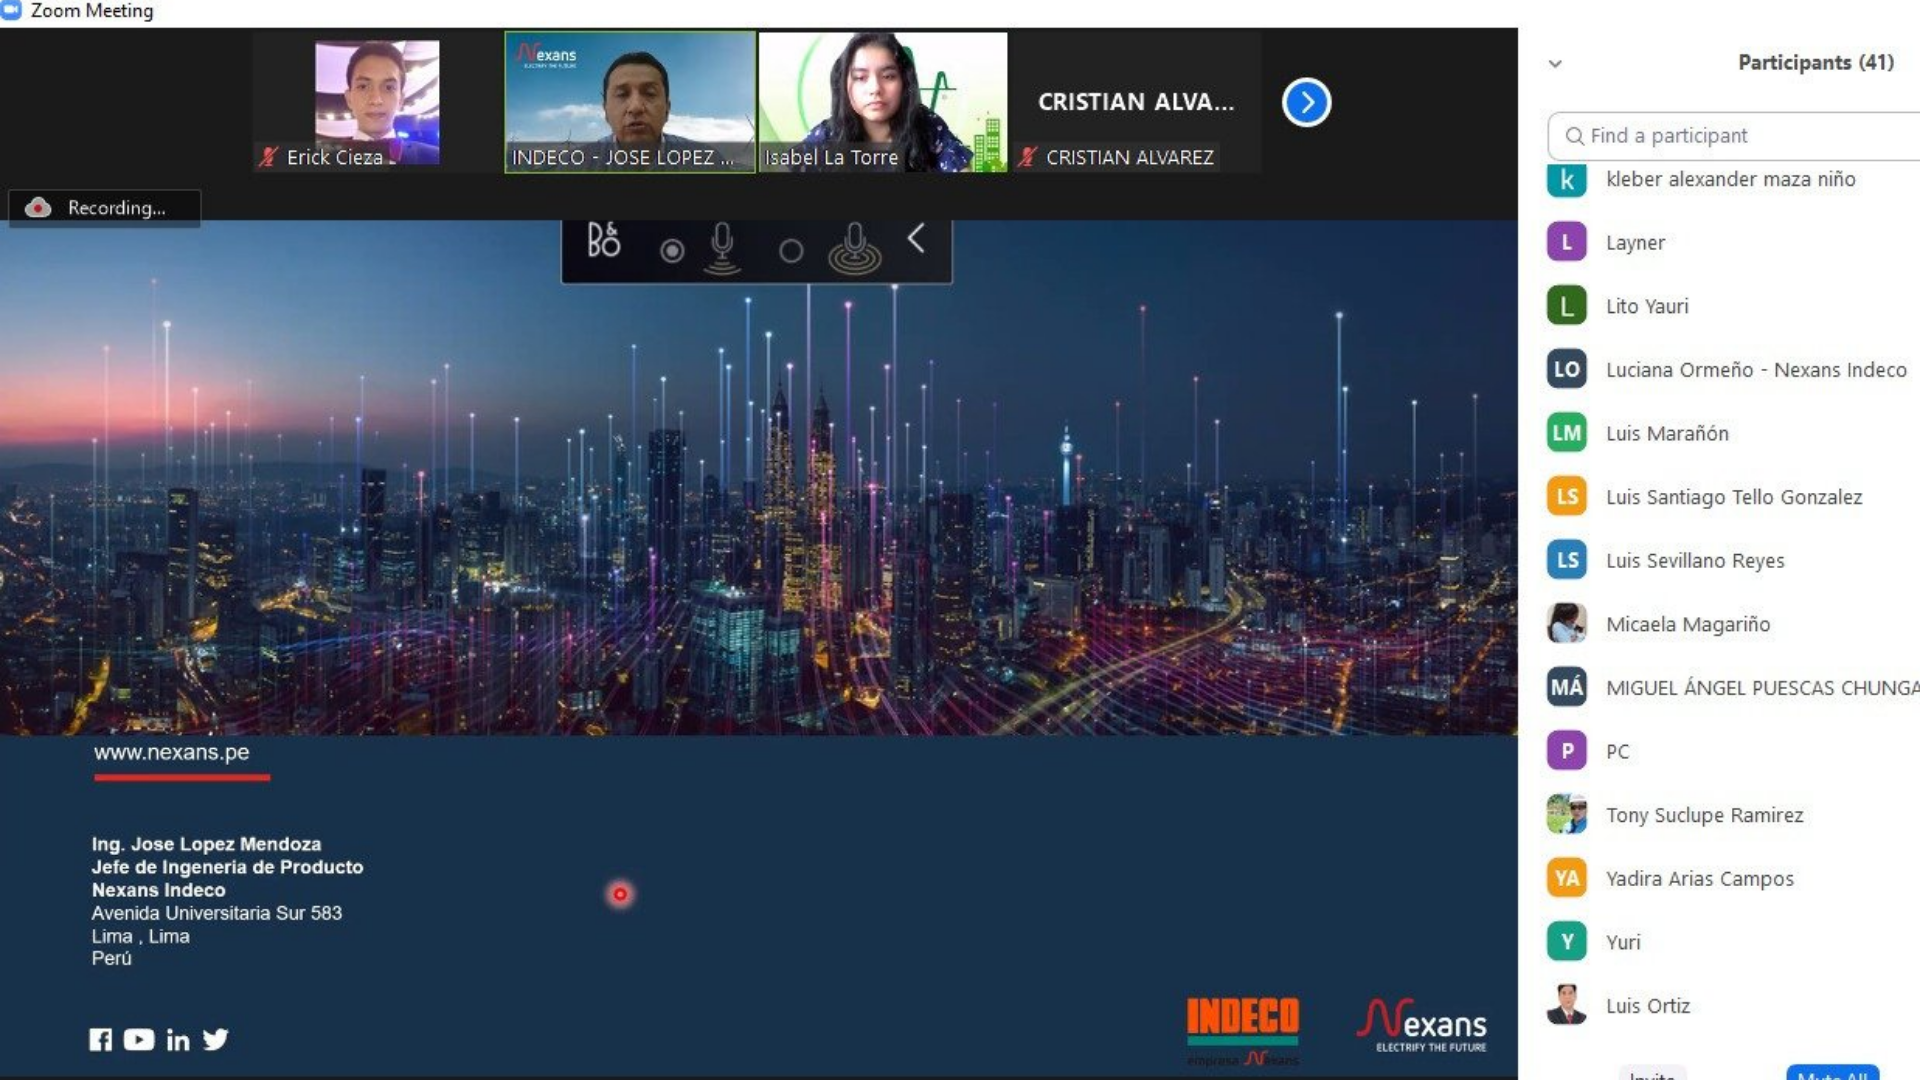Click Cristian Alvarez's muted mic icon
Image resolution: width=1920 pixels, height=1080 pixels.
coord(1027,157)
